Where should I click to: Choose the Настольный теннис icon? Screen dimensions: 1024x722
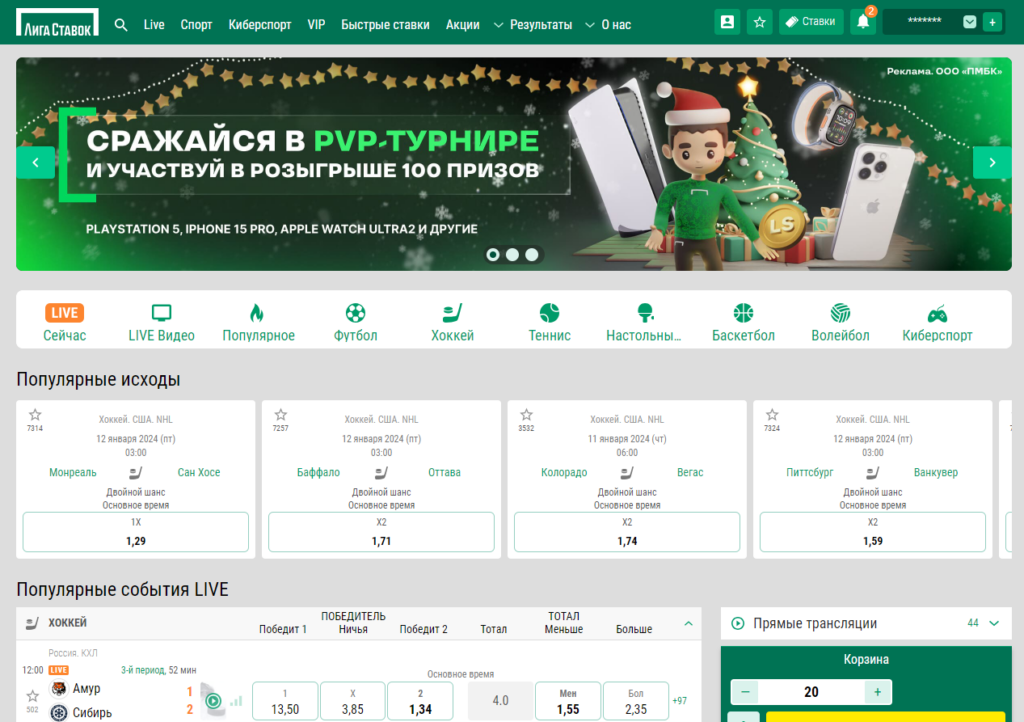click(x=645, y=322)
